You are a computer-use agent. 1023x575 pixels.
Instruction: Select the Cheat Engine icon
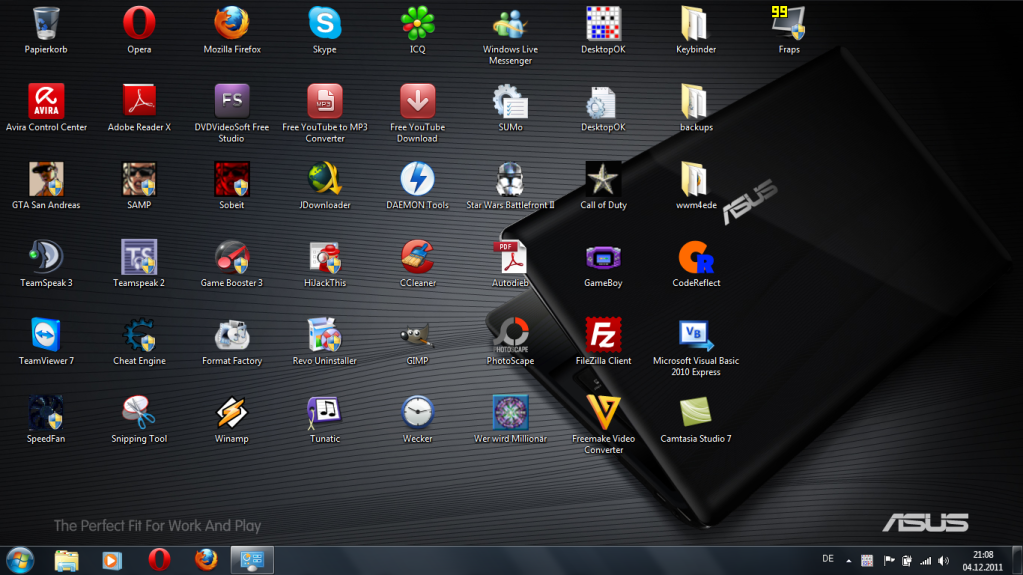139,341
